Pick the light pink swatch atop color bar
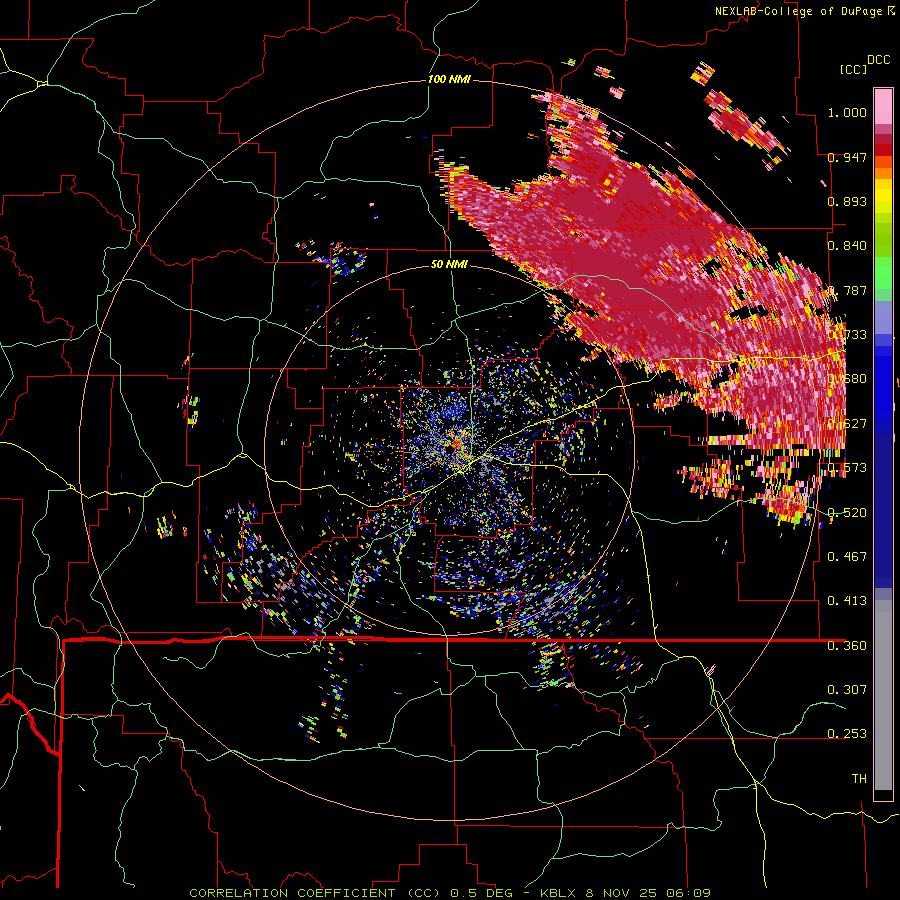The width and height of the screenshot is (900, 900). pyautogui.click(x=883, y=106)
